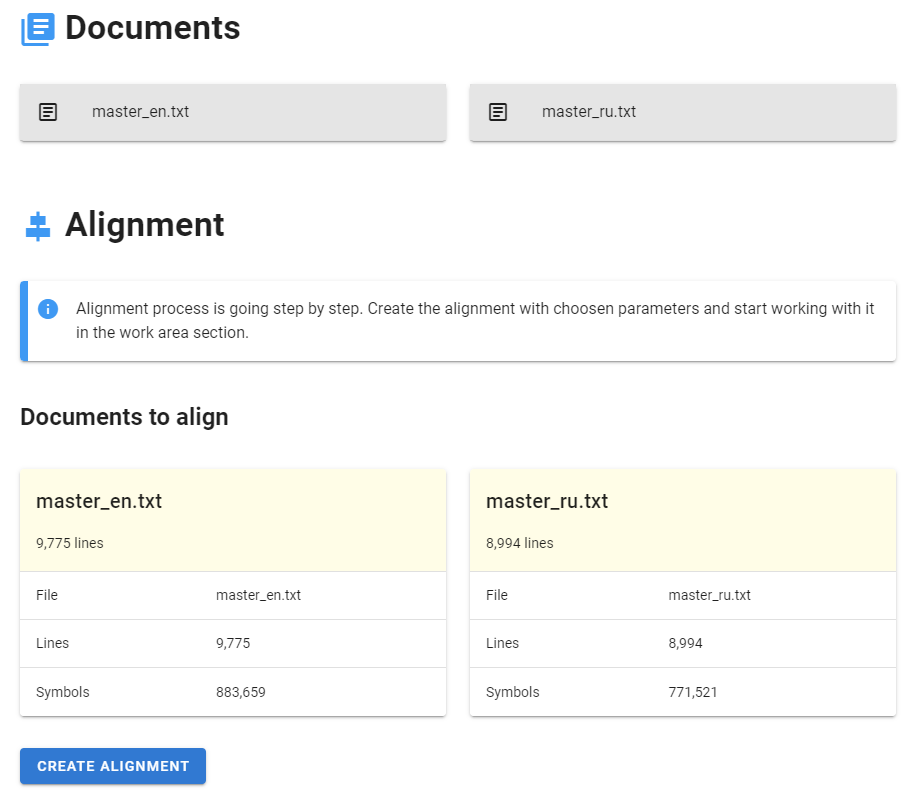Click the File row value master_en.txt
This screenshot has height=798, width=912.
pyautogui.click(x=258, y=595)
